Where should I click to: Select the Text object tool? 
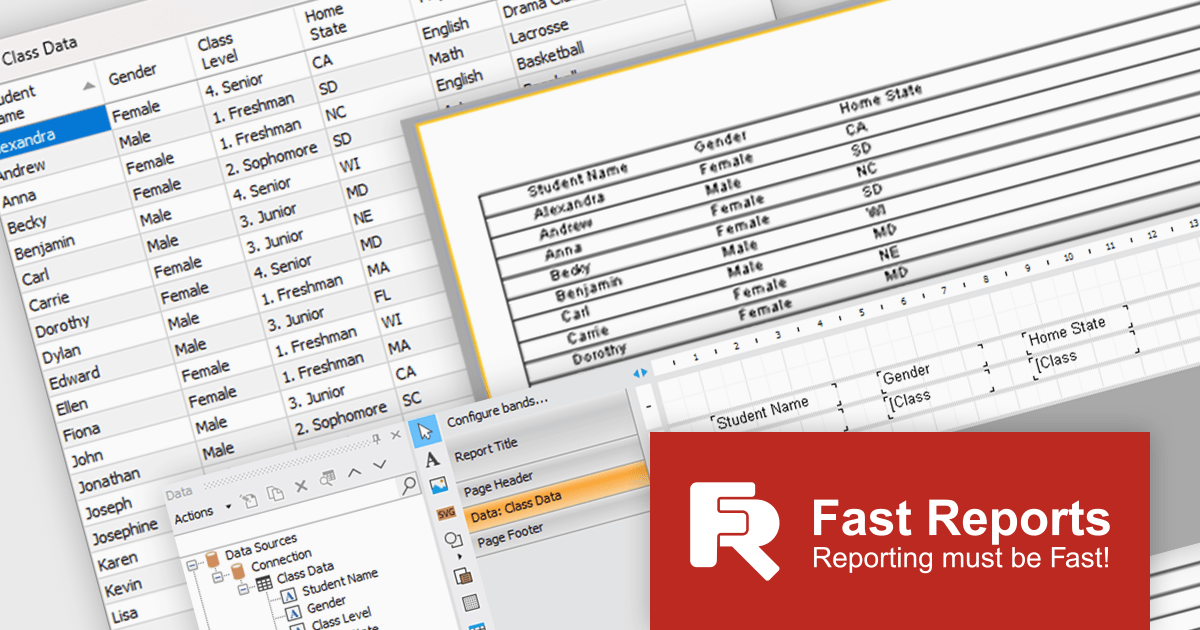pyautogui.click(x=432, y=459)
